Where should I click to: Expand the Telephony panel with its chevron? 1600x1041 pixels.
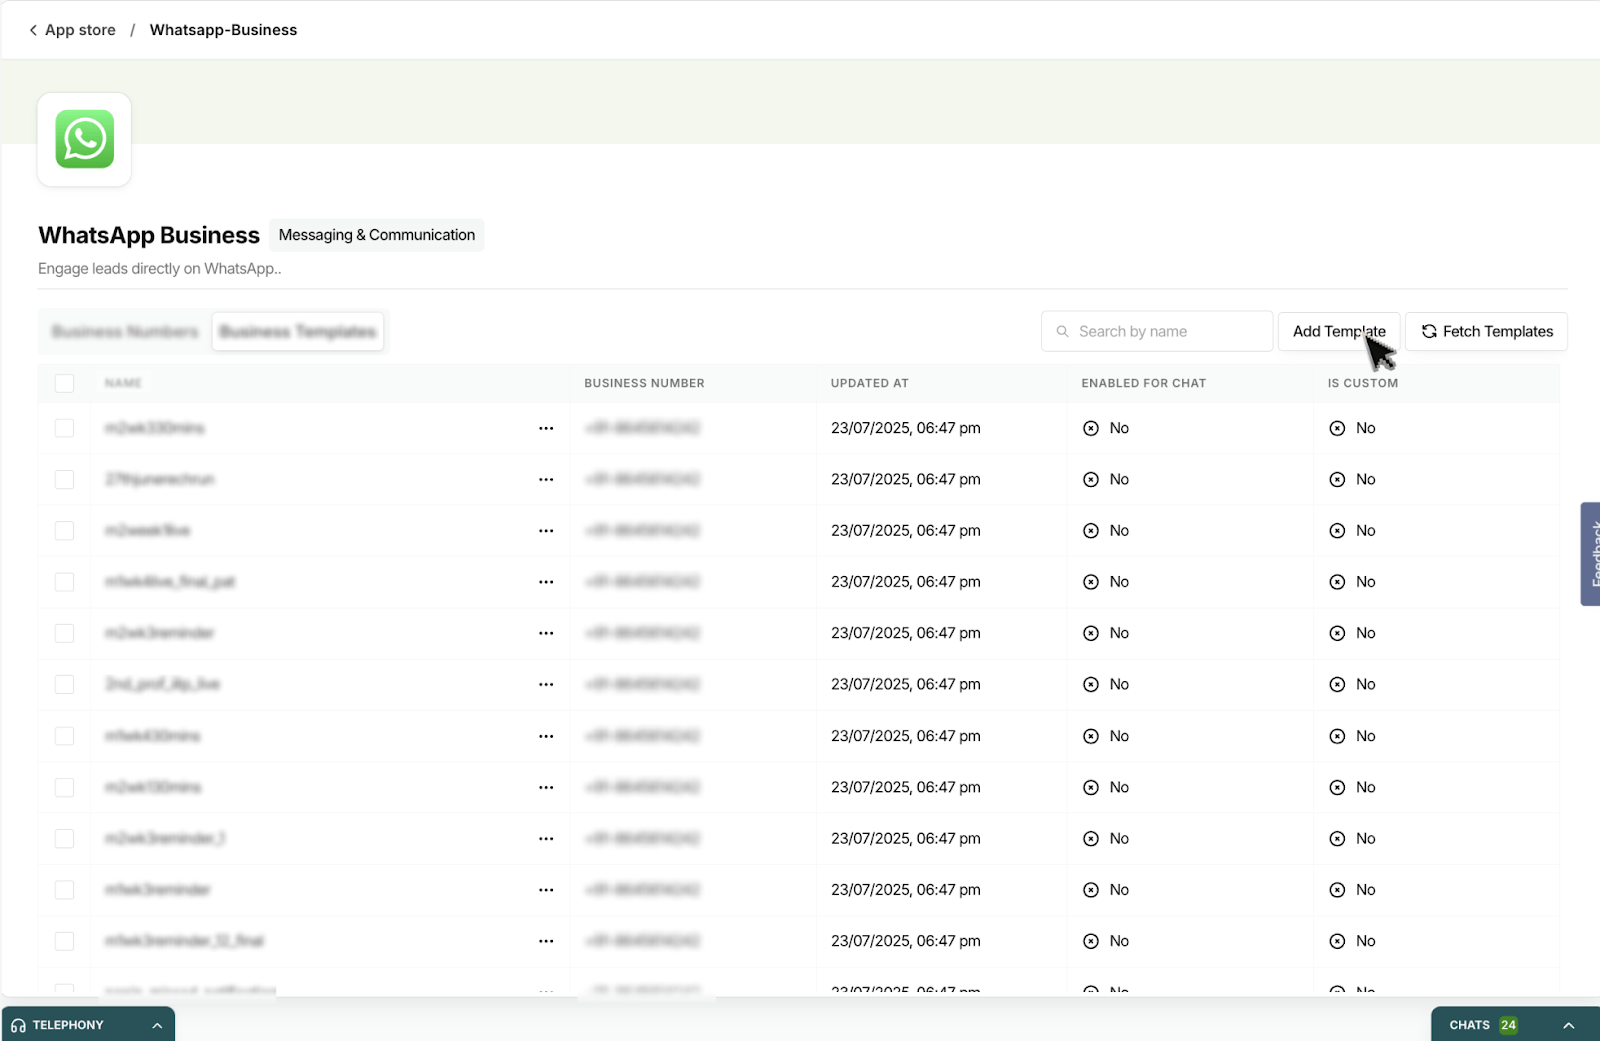tap(157, 1025)
